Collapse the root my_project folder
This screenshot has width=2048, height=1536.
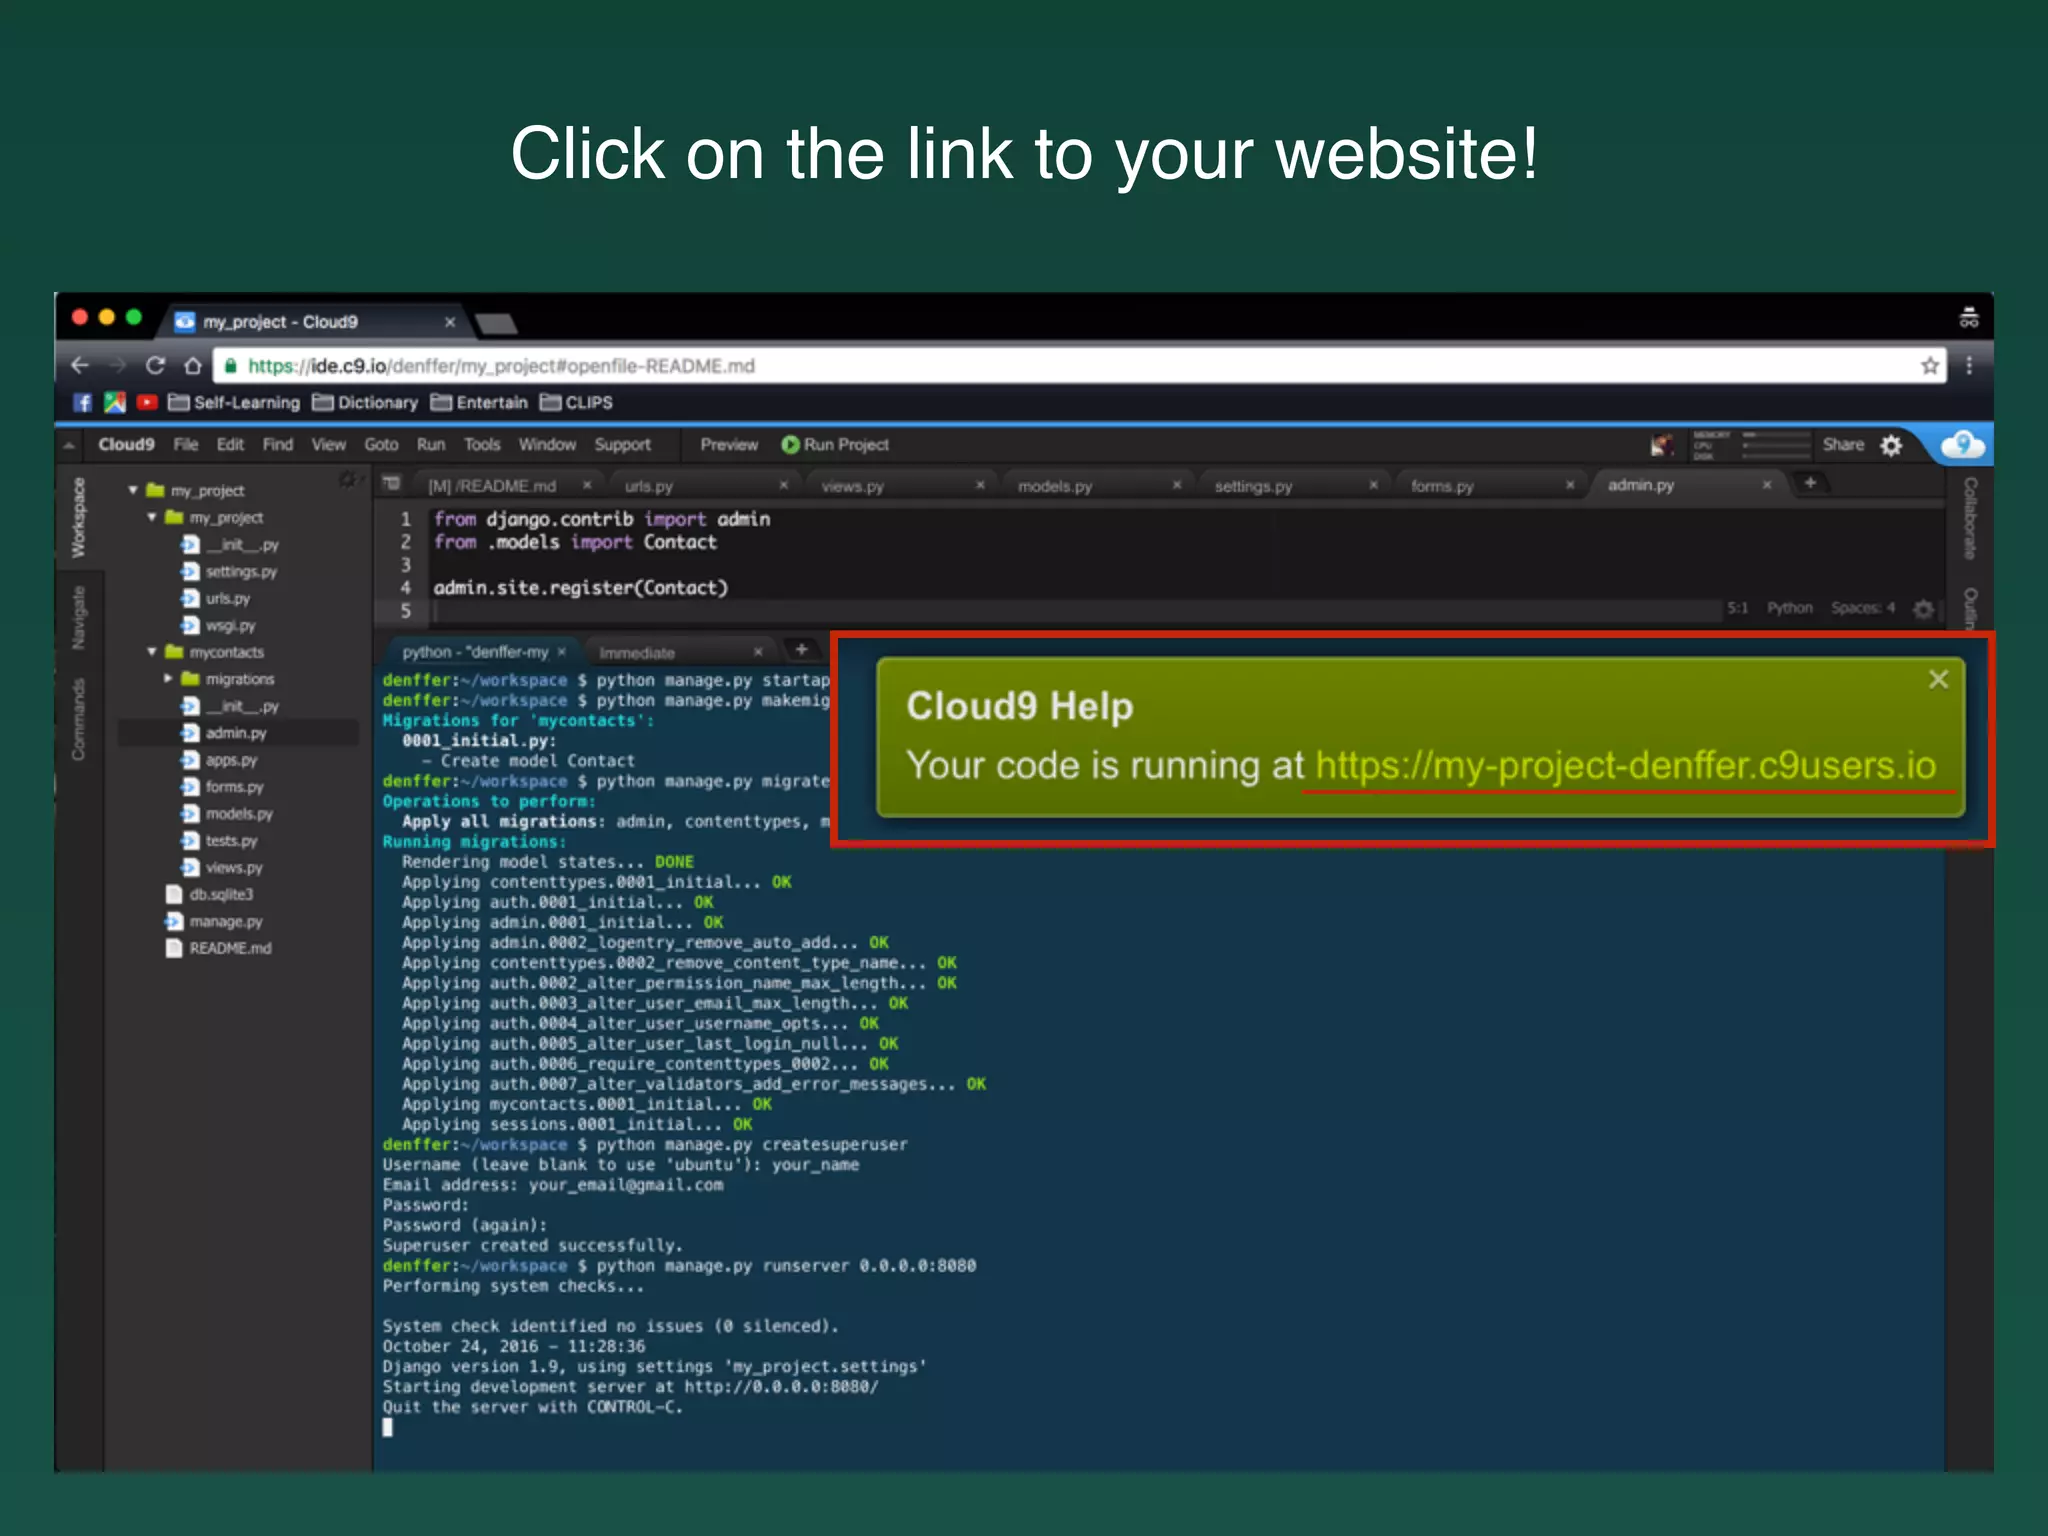tap(133, 490)
